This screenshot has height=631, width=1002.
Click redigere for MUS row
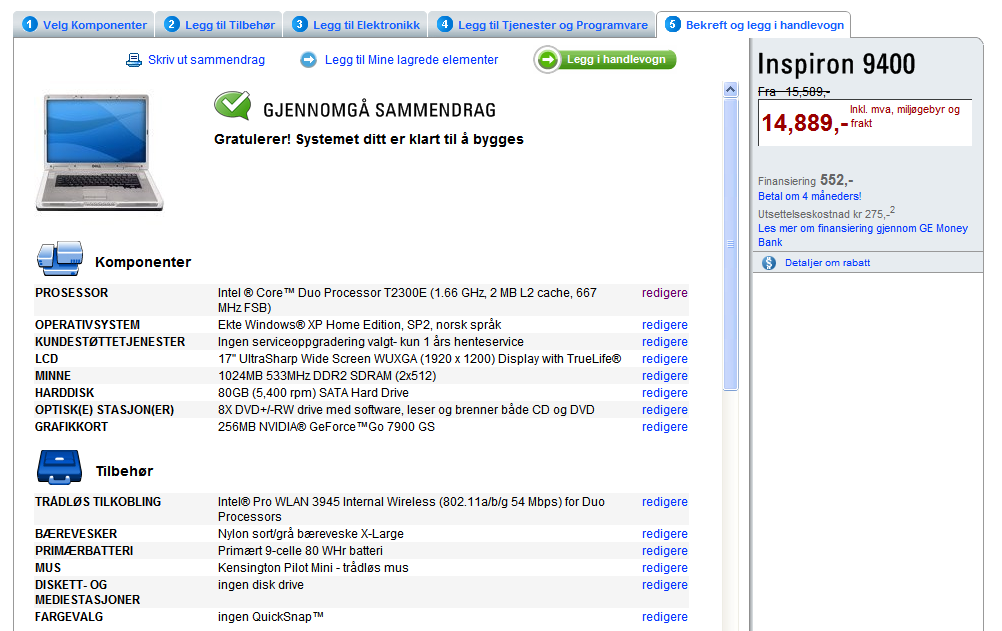tap(665, 568)
